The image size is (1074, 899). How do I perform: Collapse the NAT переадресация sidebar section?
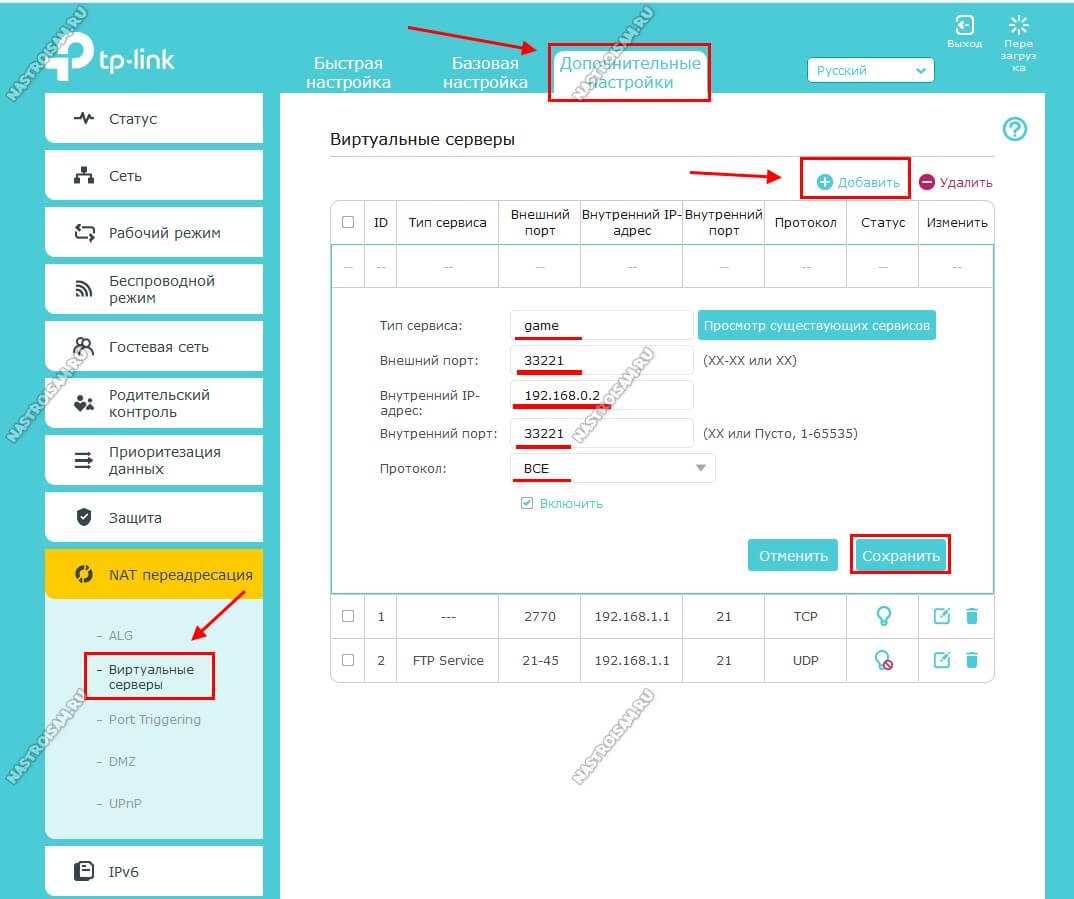pyautogui.click(x=154, y=575)
